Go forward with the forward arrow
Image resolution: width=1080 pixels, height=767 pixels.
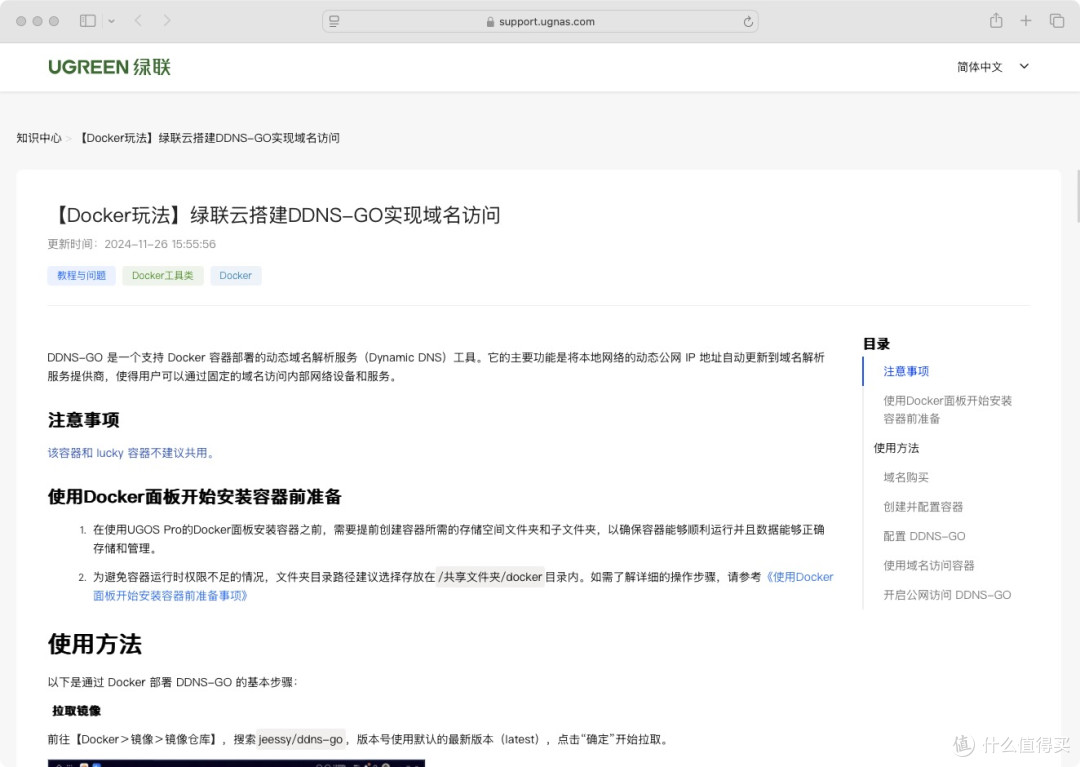coord(167,21)
